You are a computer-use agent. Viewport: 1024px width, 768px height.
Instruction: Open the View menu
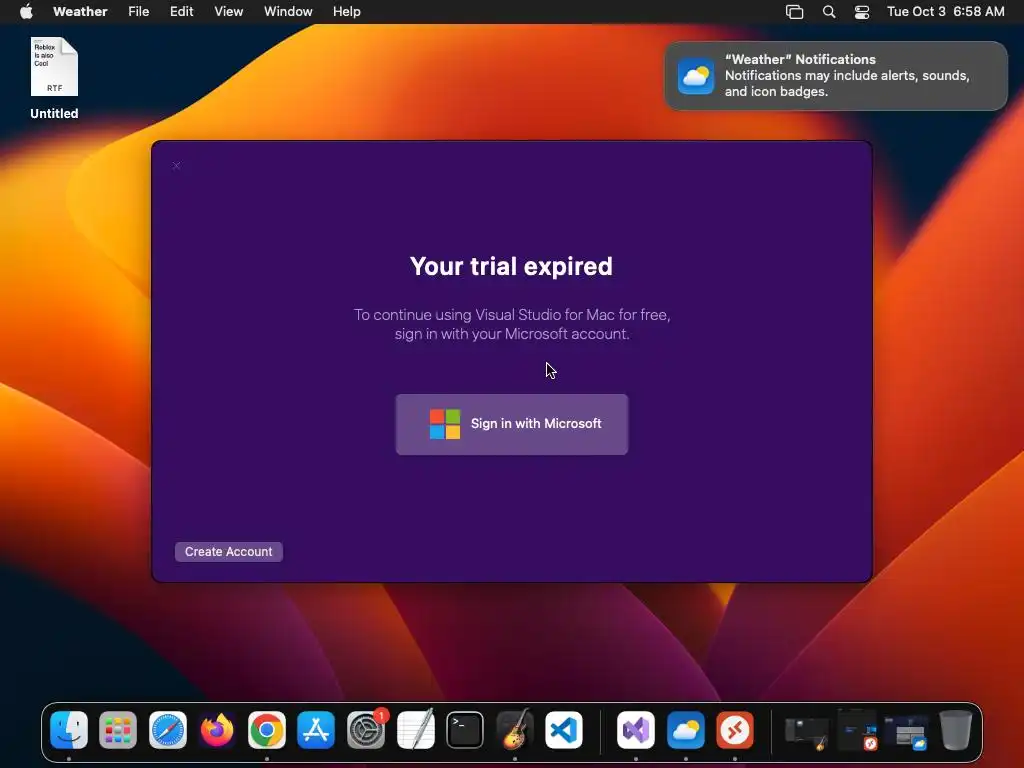(229, 12)
